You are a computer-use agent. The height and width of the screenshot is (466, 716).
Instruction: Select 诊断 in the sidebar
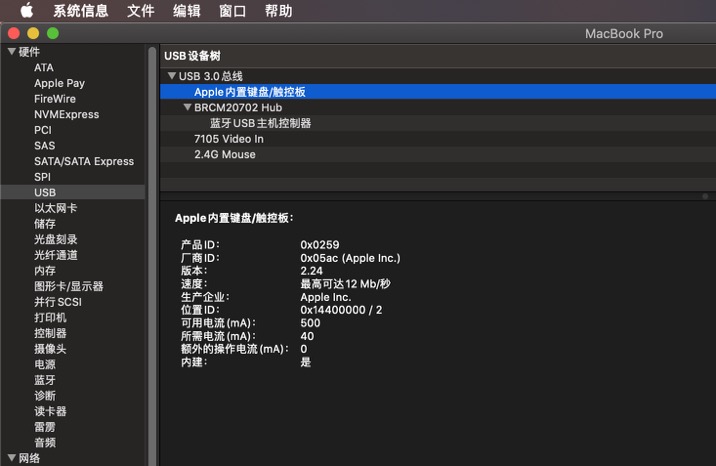tap(45, 395)
